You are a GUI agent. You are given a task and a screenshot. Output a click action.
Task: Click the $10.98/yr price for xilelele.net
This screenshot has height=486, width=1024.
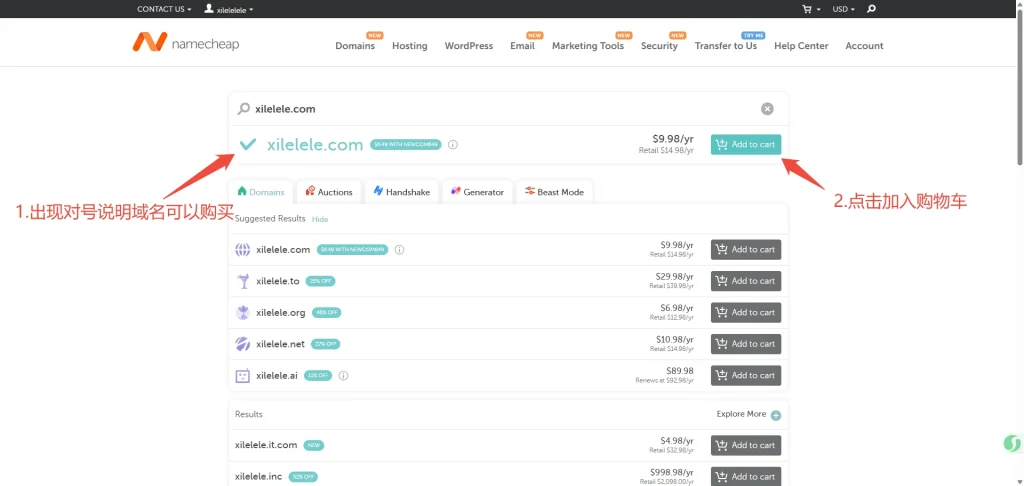pyautogui.click(x=675, y=339)
